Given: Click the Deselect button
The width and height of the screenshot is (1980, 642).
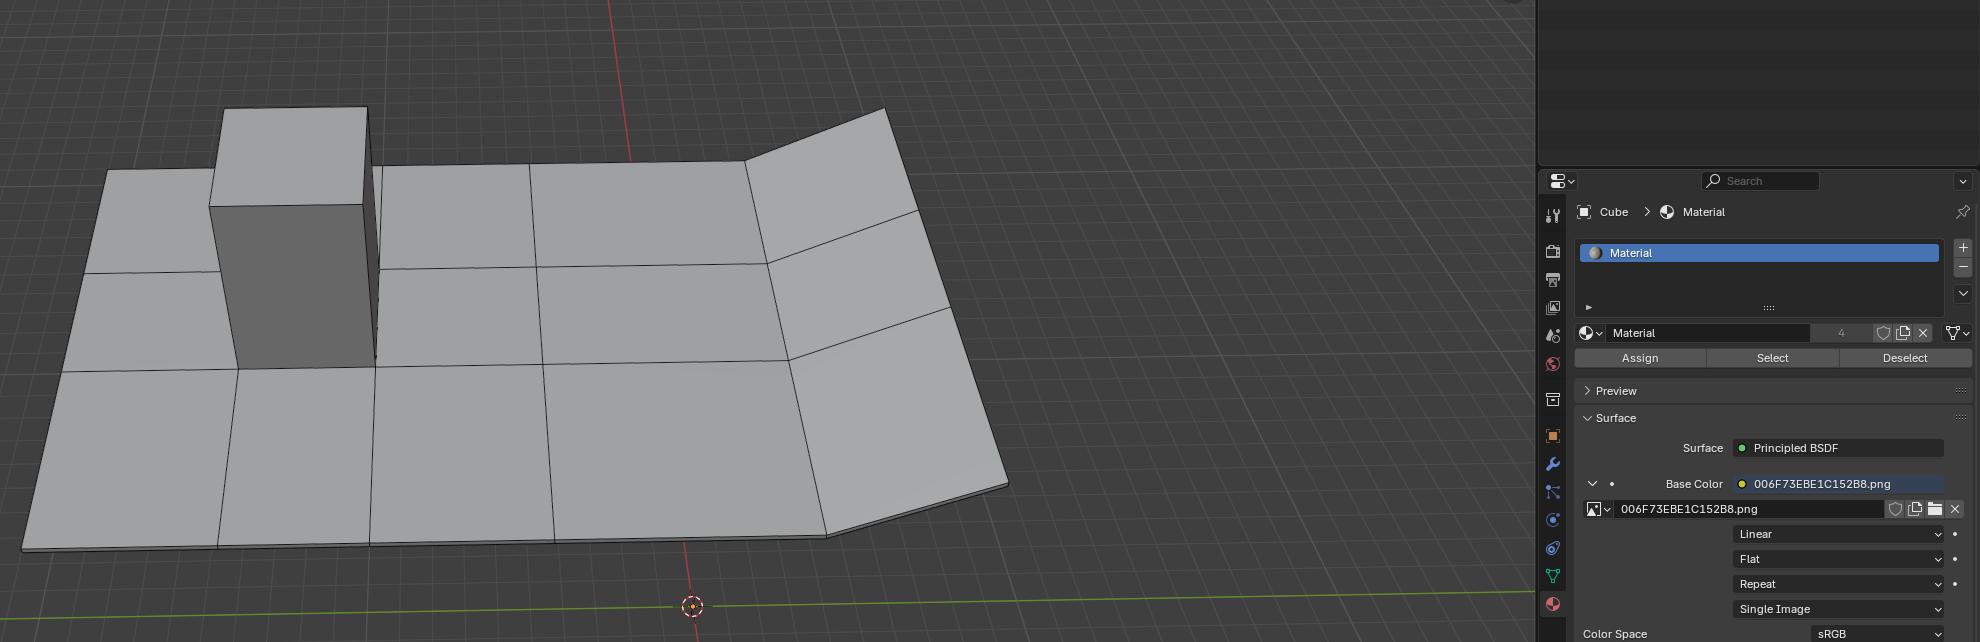Looking at the screenshot, I should coord(1905,358).
